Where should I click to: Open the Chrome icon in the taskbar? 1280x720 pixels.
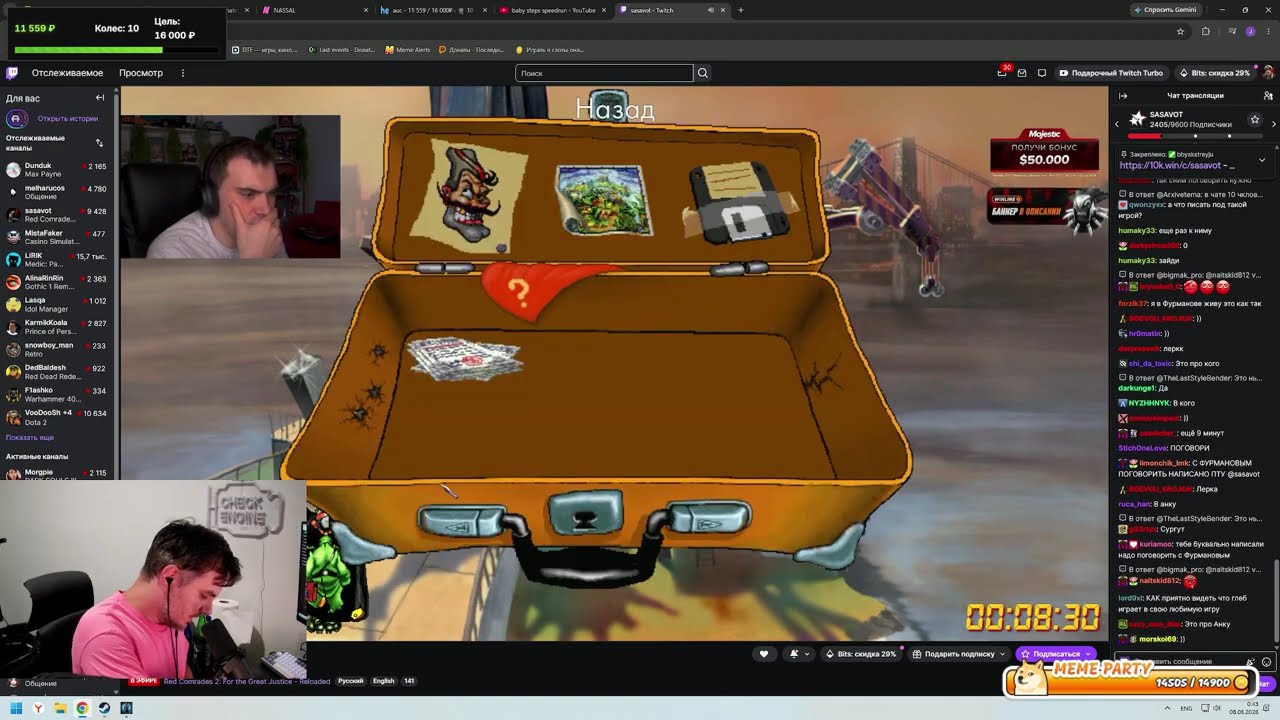(82, 708)
